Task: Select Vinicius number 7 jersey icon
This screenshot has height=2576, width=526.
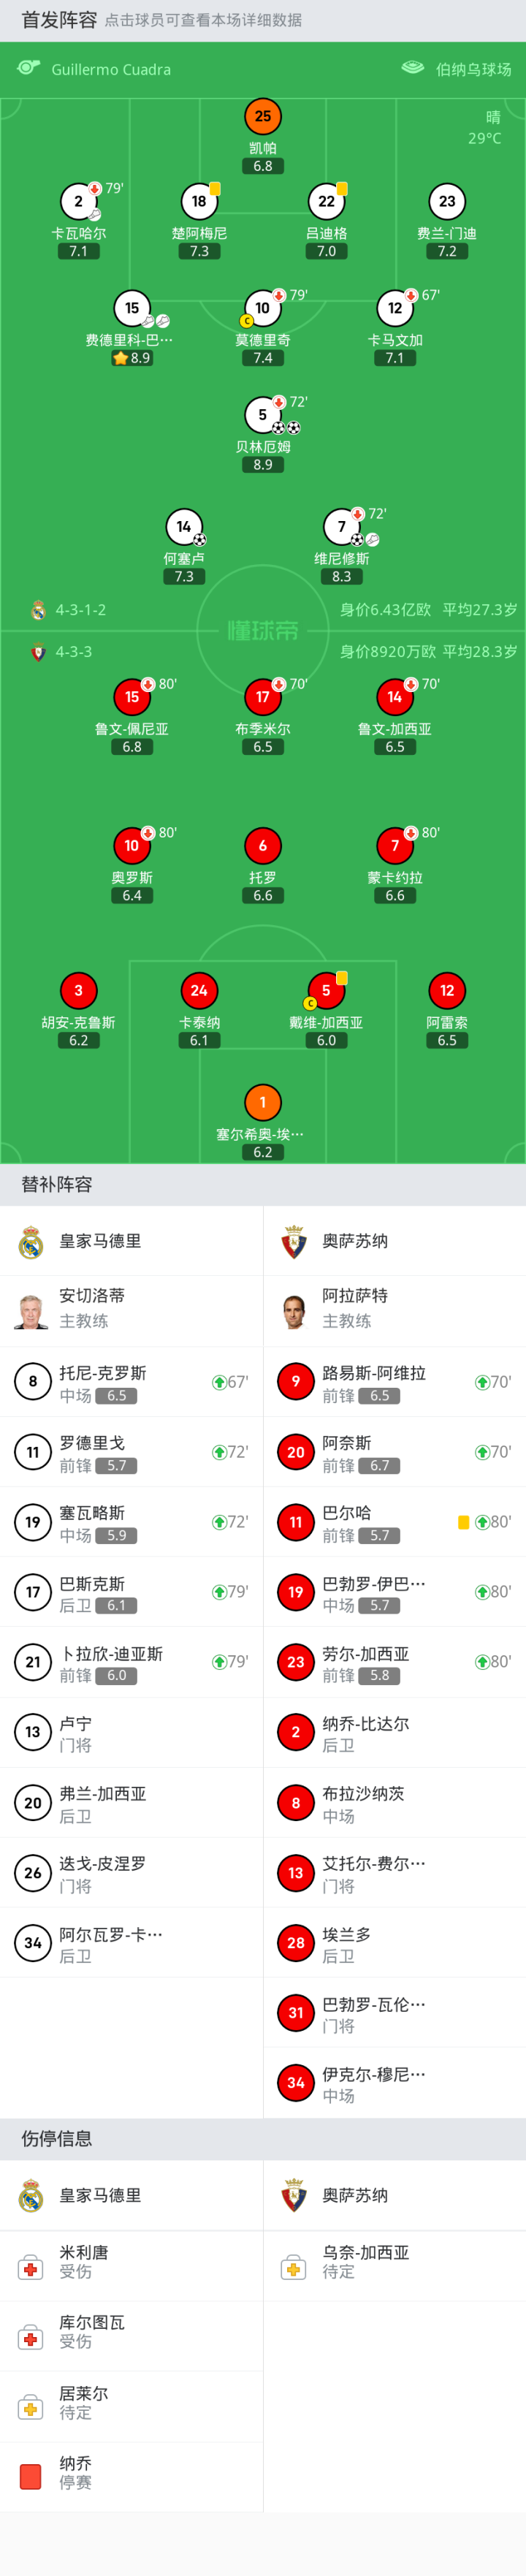Action: pos(342,526)
